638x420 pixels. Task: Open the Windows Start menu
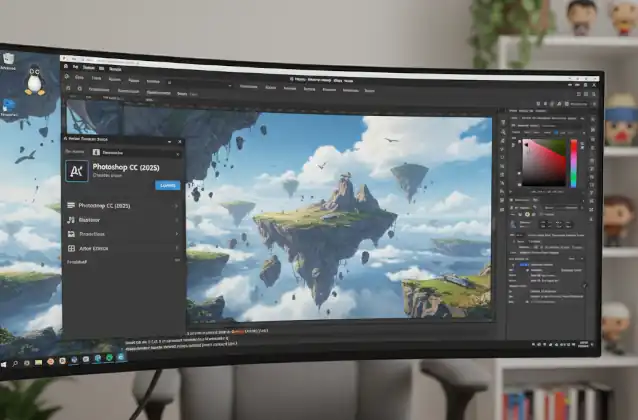click(x=3, y=365)
